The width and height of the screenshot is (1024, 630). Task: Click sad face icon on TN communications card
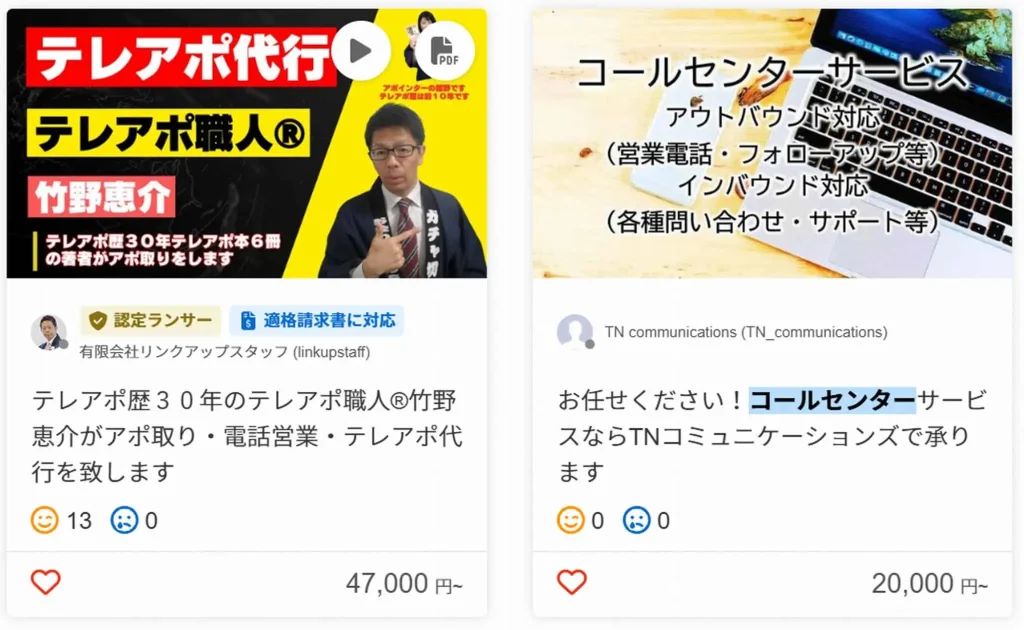(x=637, y=520)
